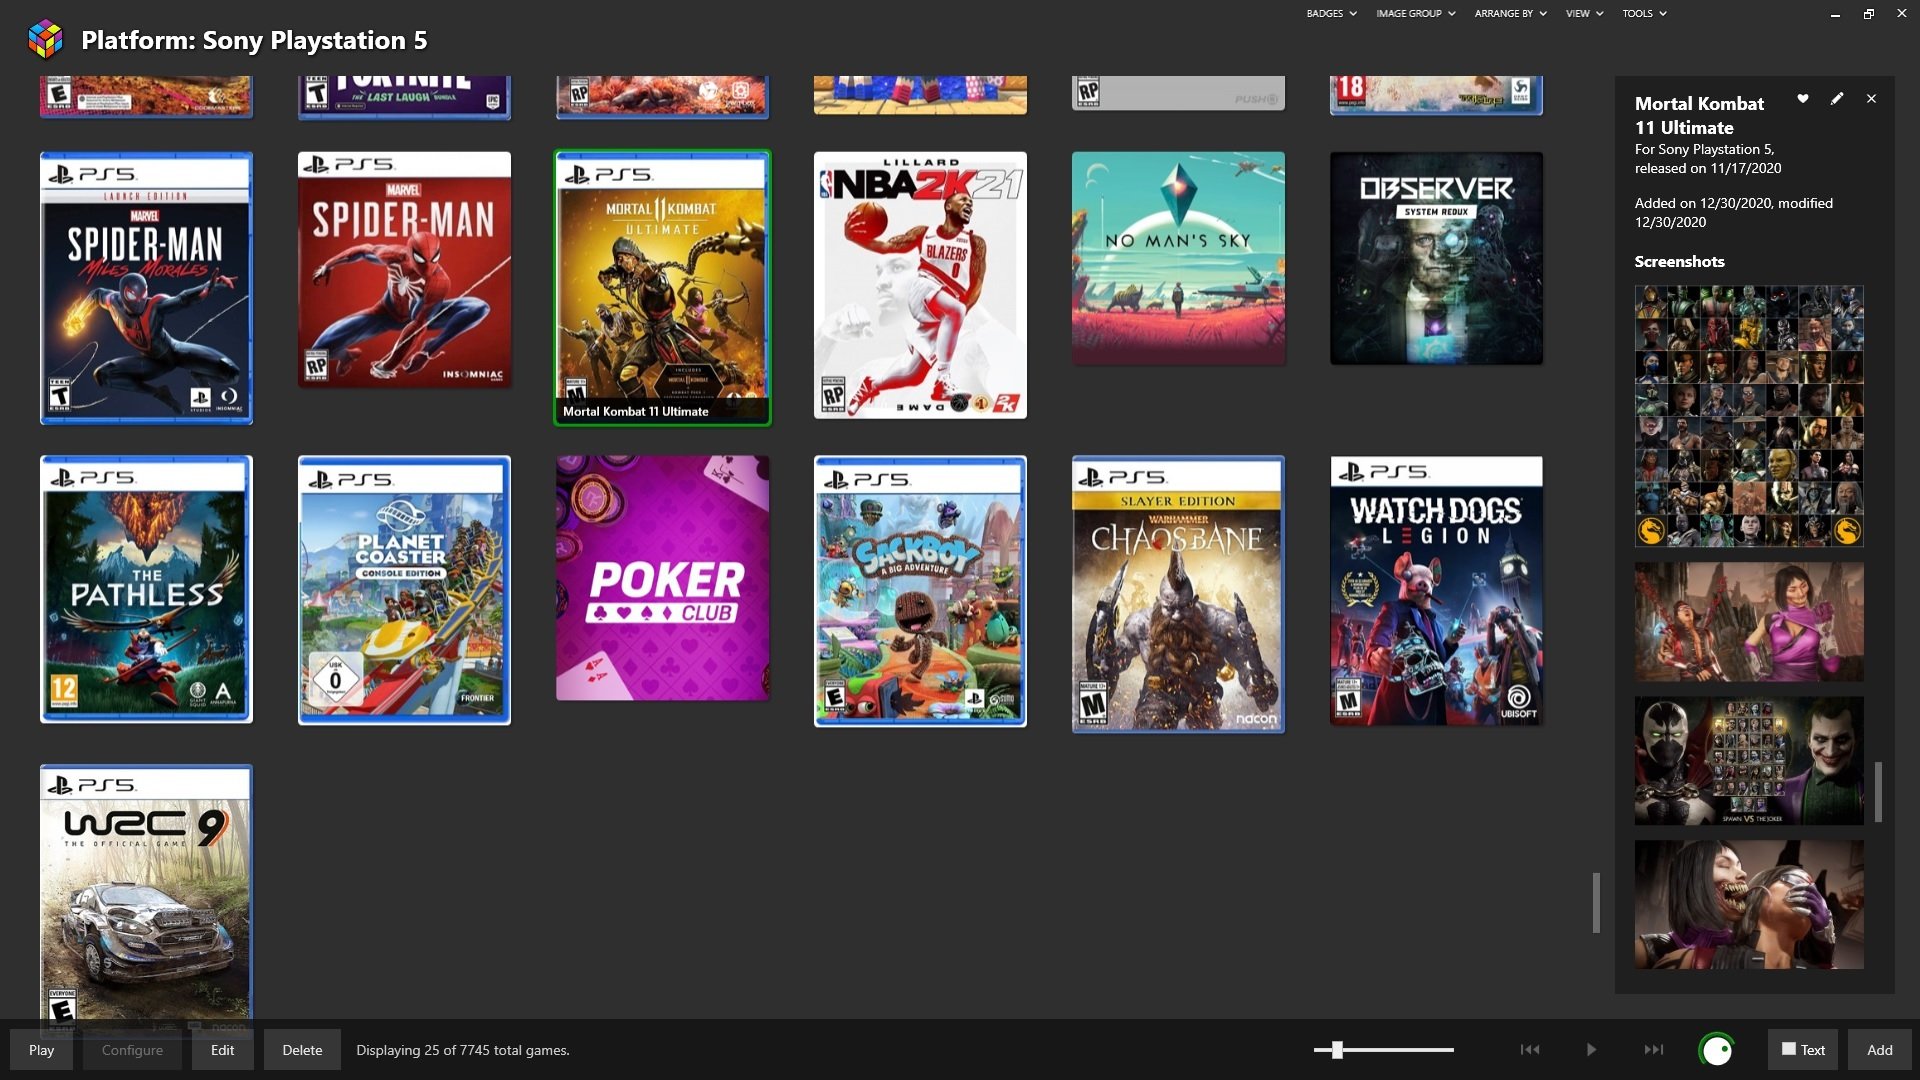Click the Edit button in bottom bar
Image resolution: width=1920 pixels, height=1080 pixels.
(222, 1050)
